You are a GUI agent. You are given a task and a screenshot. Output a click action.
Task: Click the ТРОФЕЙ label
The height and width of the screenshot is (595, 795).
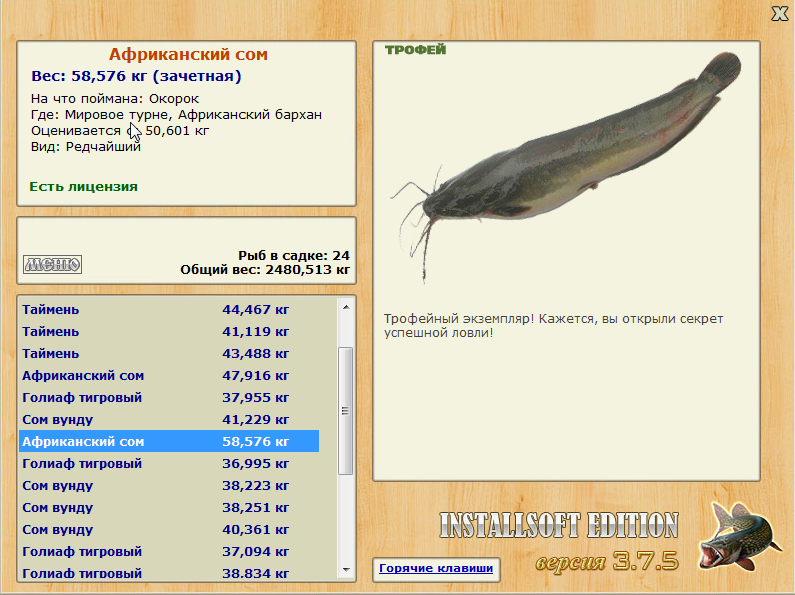[415, 50]
